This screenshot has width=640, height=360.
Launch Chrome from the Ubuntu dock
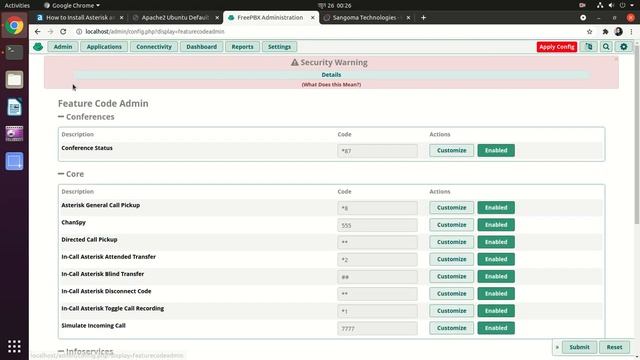point(14,25)
